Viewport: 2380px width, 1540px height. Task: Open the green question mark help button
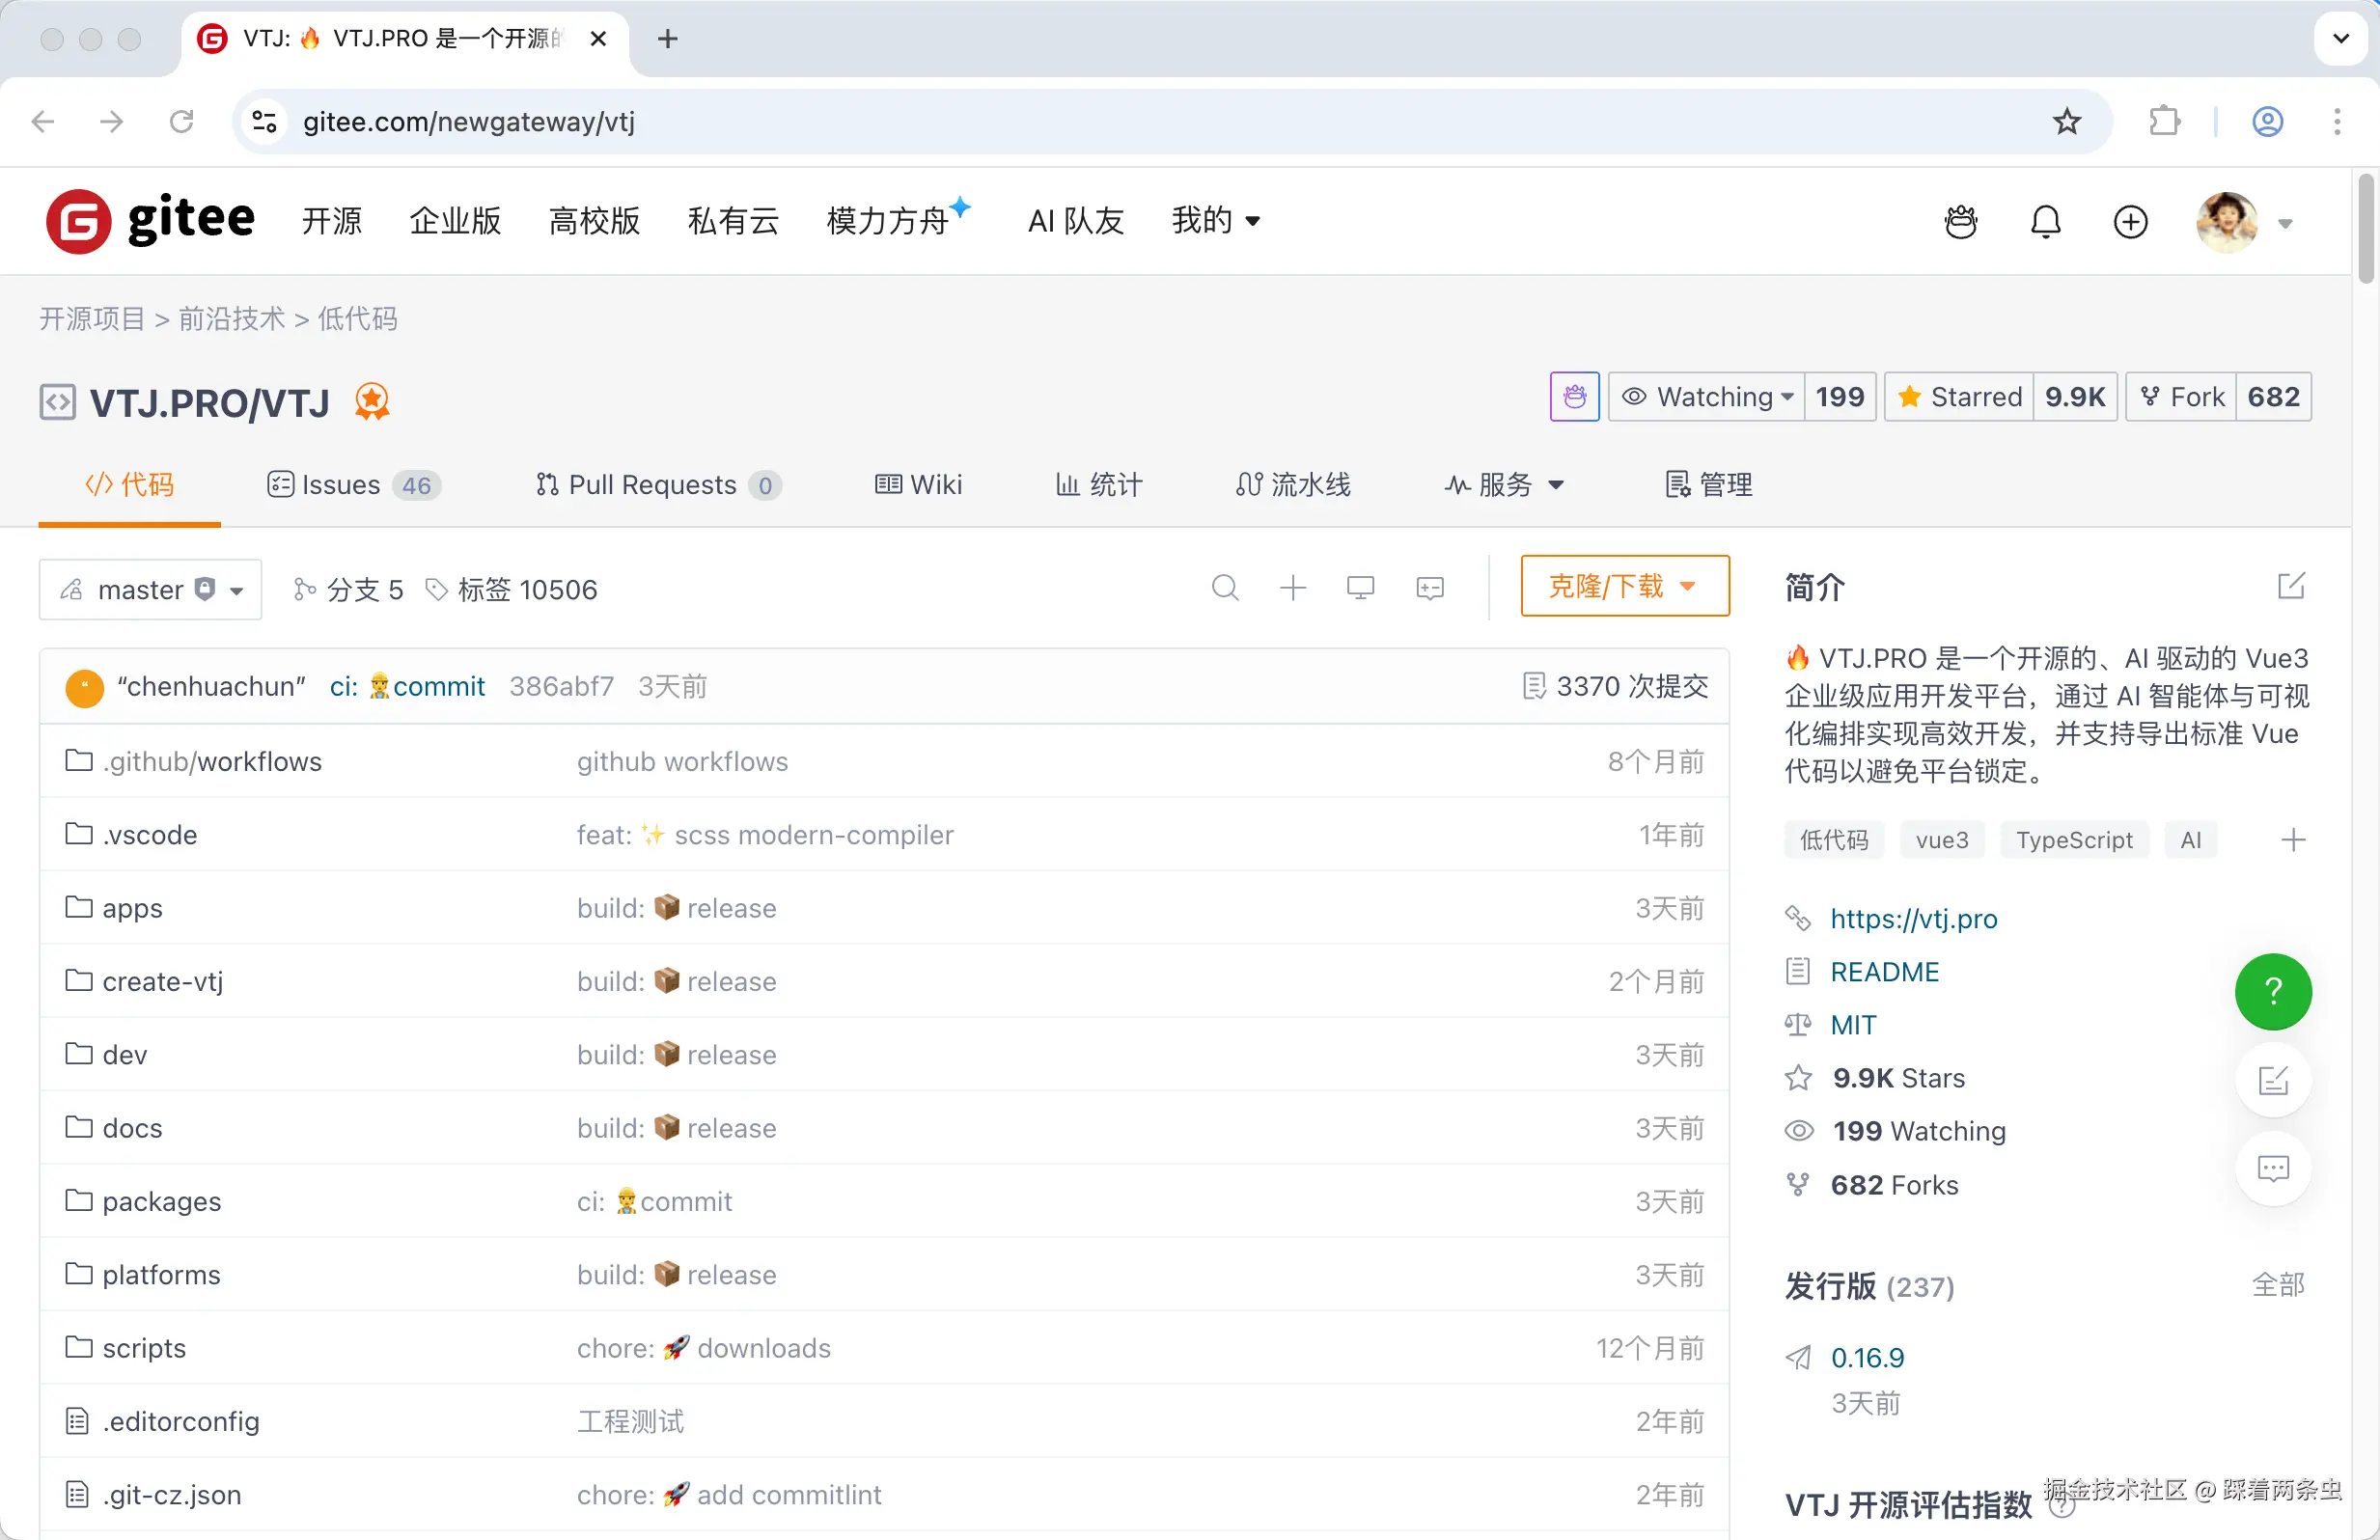2272,991
